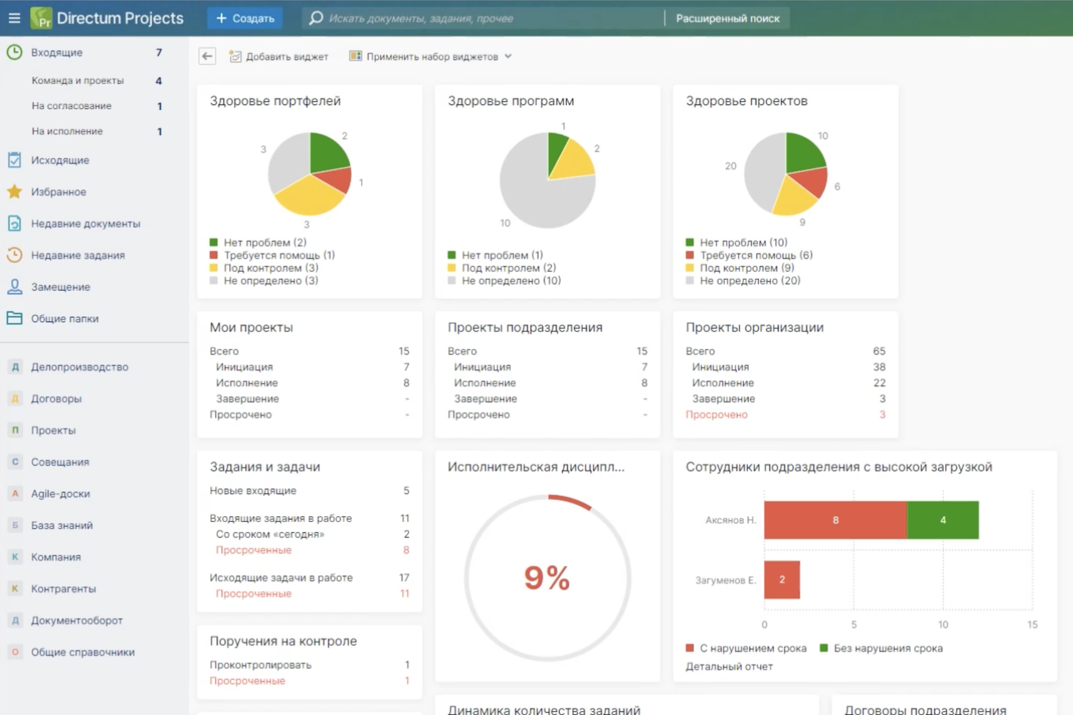Image resolution: width=1073 pixels, height=715 pixels.
Task: Expand Применить набор виджетов dropdown arrow
Action: point(508,56)
